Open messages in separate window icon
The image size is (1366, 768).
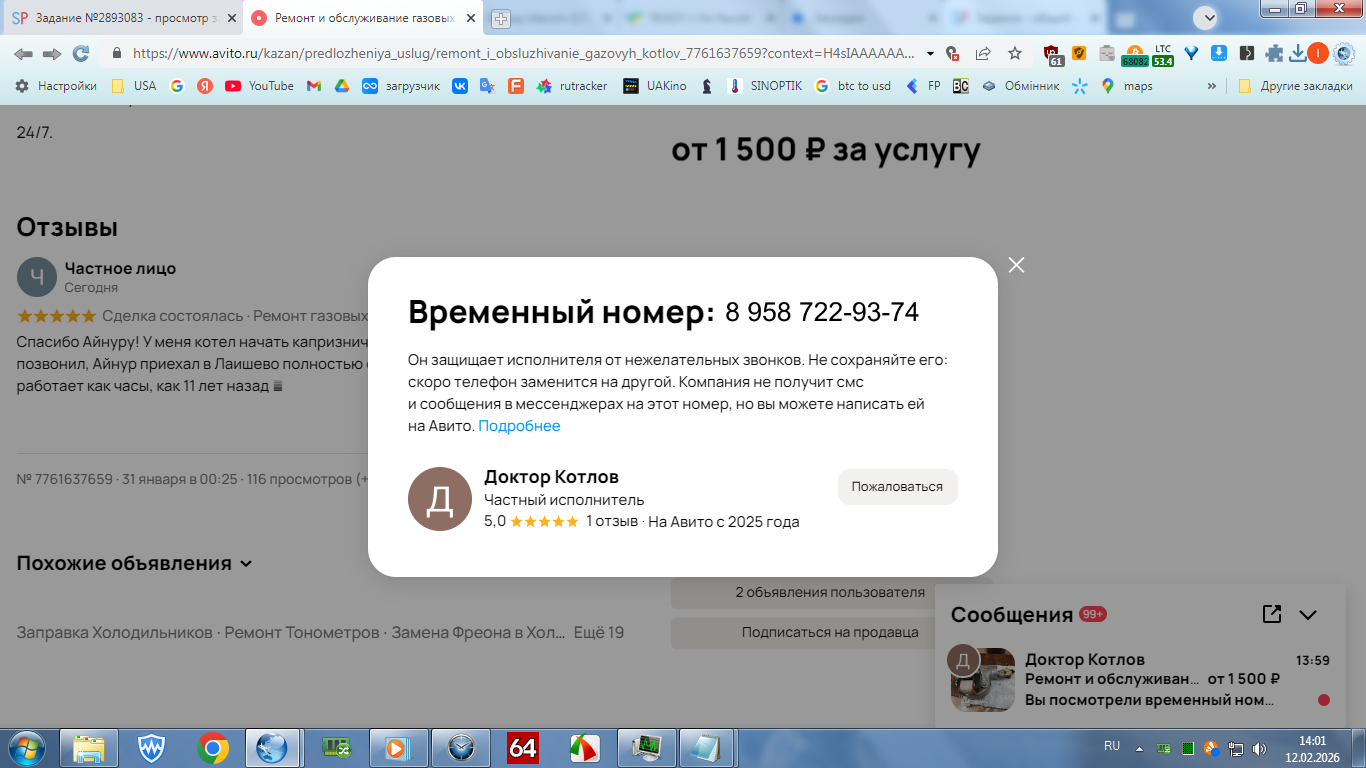1272,614
